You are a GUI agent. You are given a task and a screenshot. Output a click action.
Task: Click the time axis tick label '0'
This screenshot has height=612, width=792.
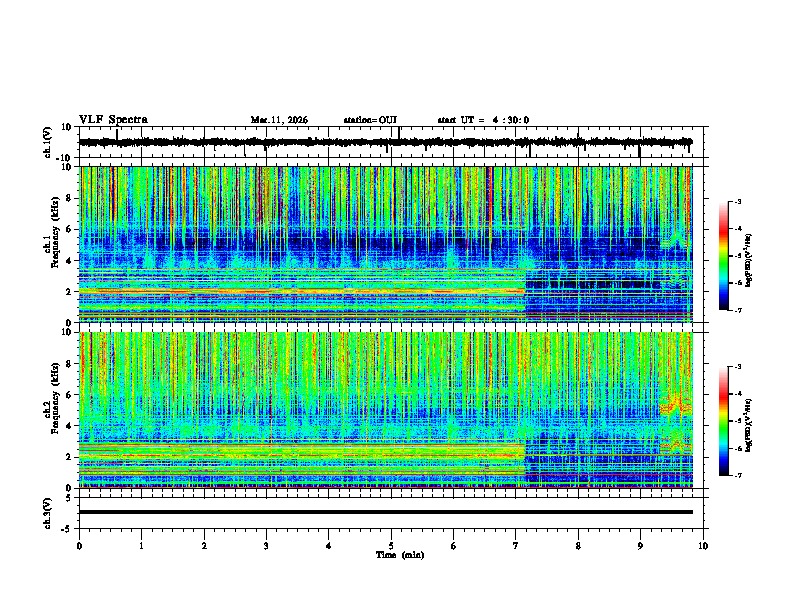(79, 546)
